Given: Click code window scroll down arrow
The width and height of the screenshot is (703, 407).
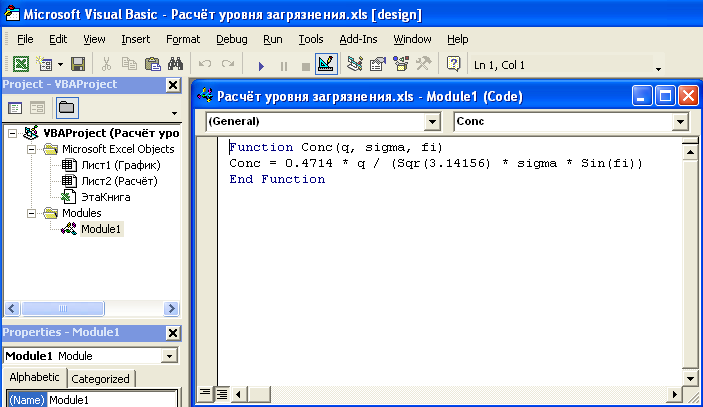Looking at the screenshot, I should (x=690, y=378).
